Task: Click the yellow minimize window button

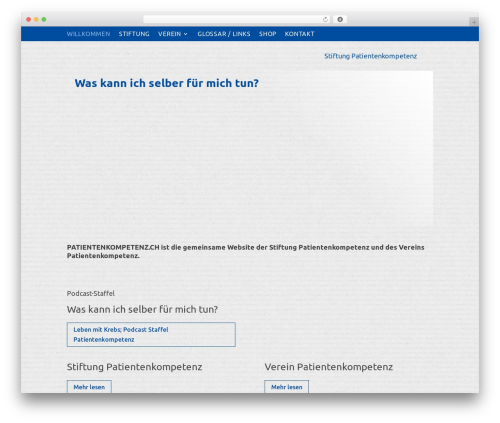Action: (x=36, y=19)
